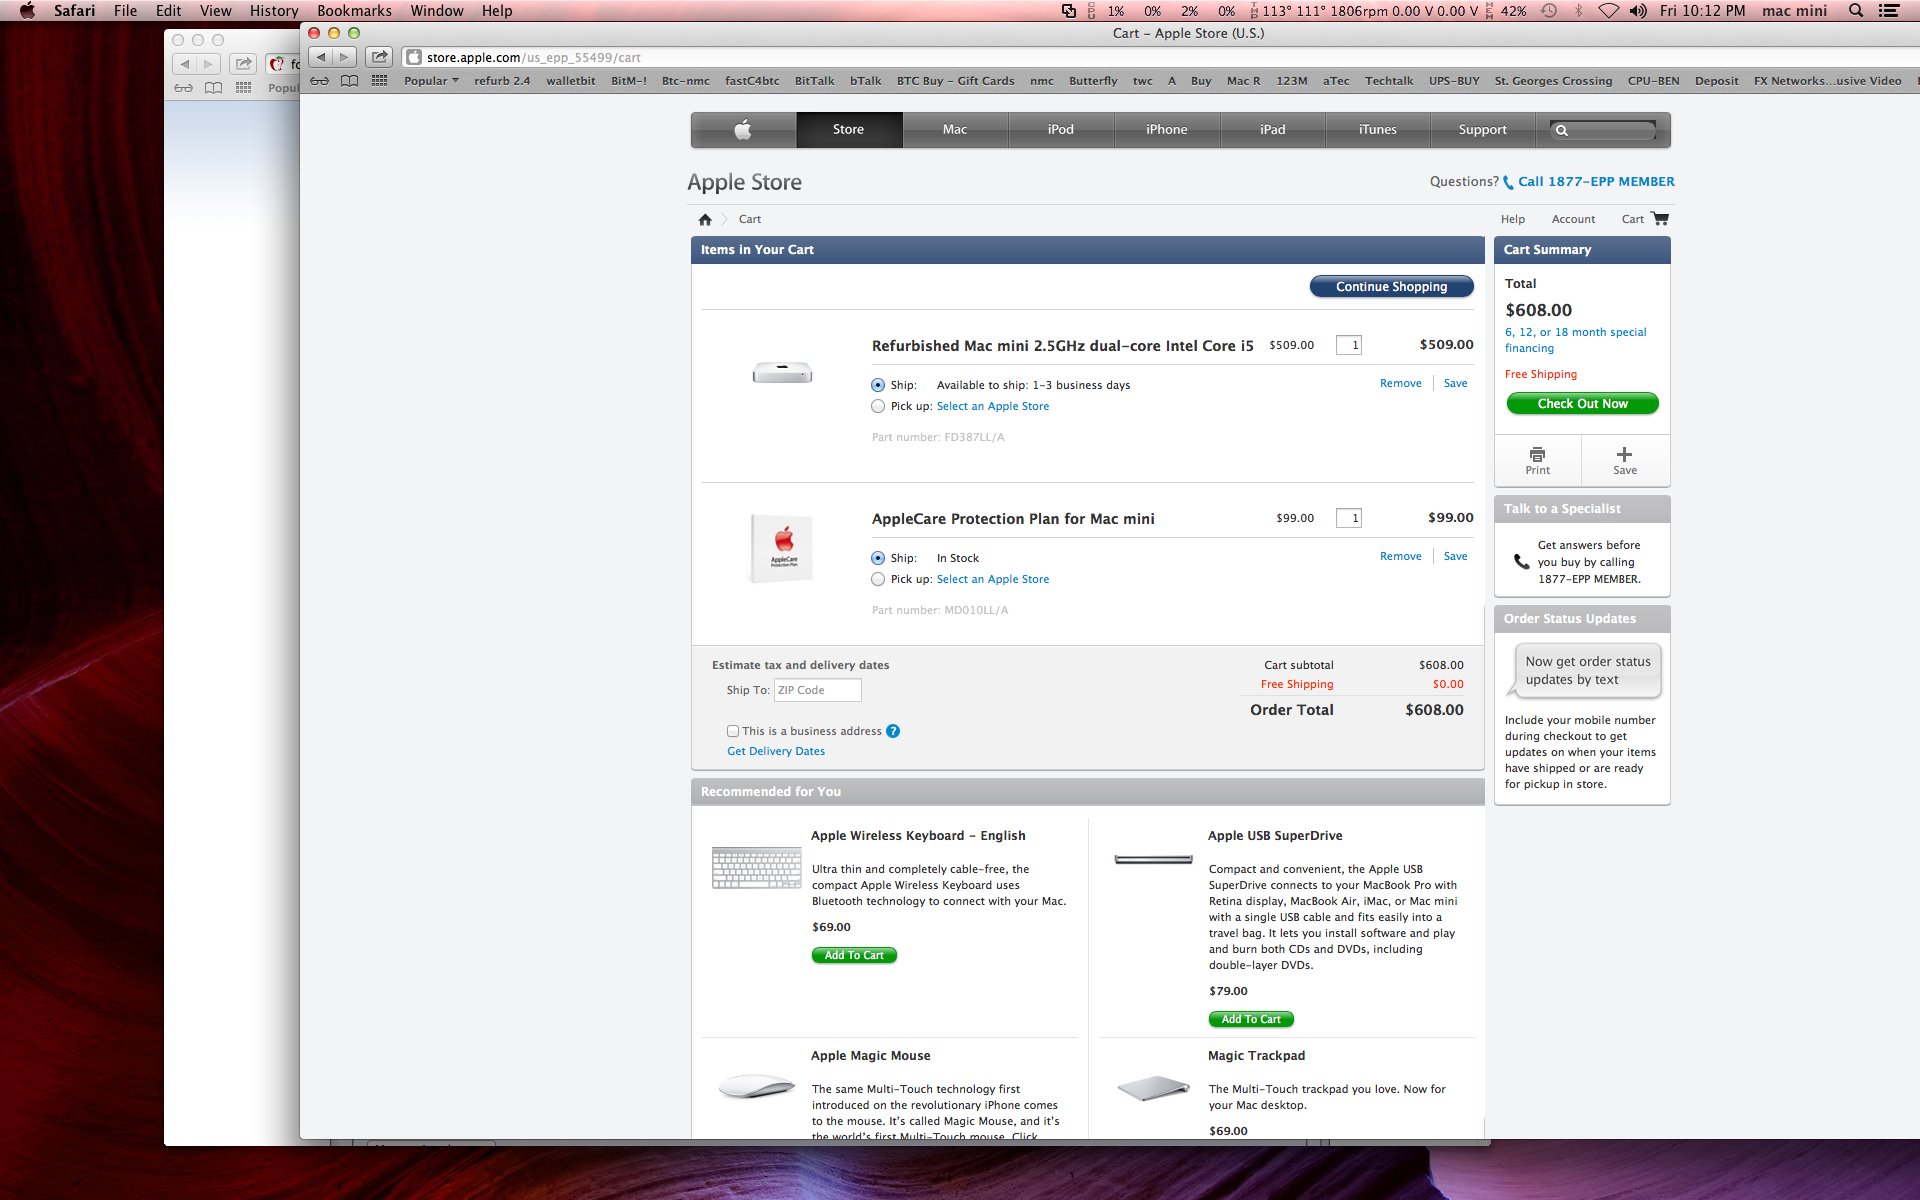Add Apple USB SuperDrive to cart
The width and height of the screenshot is (1920, 1200).
tap(1251, 1020)
